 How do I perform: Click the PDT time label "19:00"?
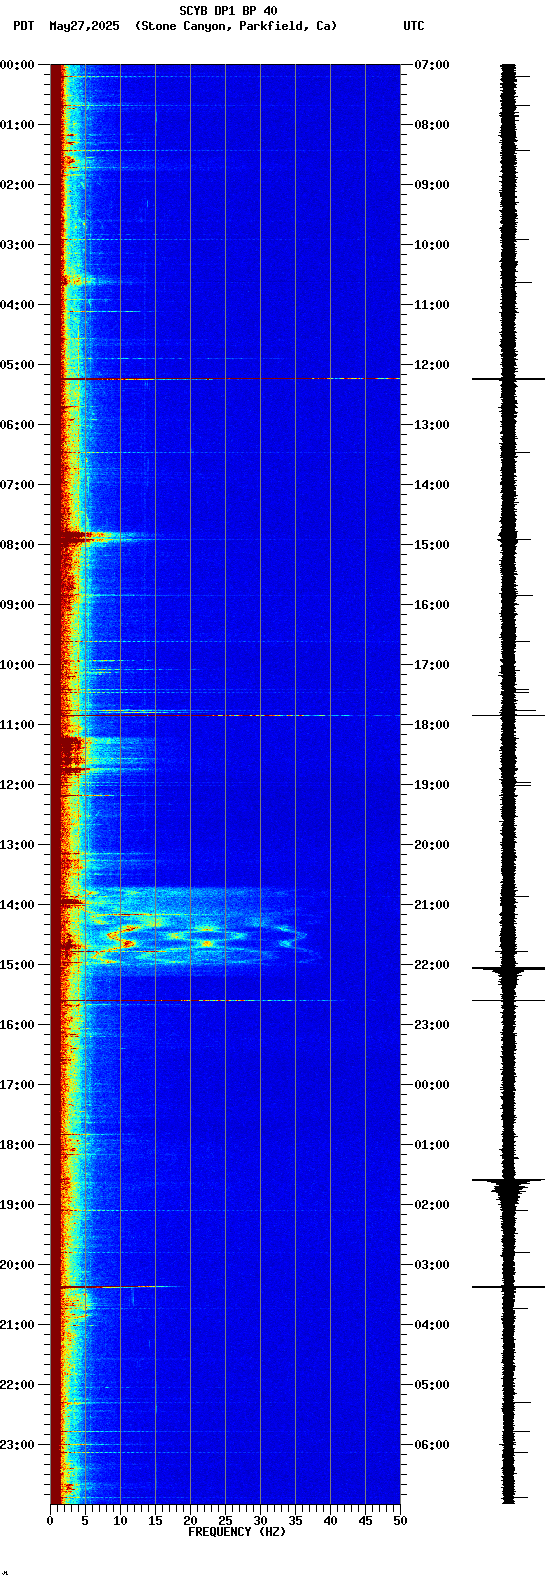(x=17, y=1205)
